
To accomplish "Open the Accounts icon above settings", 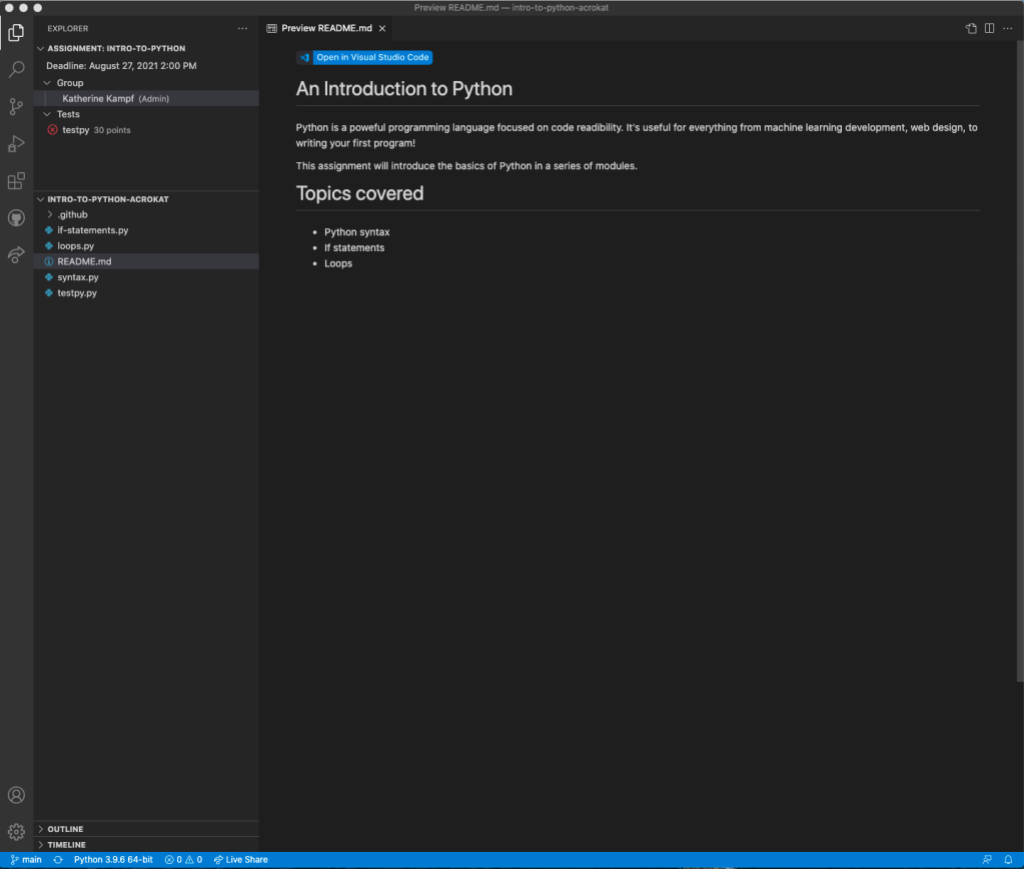I will [x=15, y=795].
